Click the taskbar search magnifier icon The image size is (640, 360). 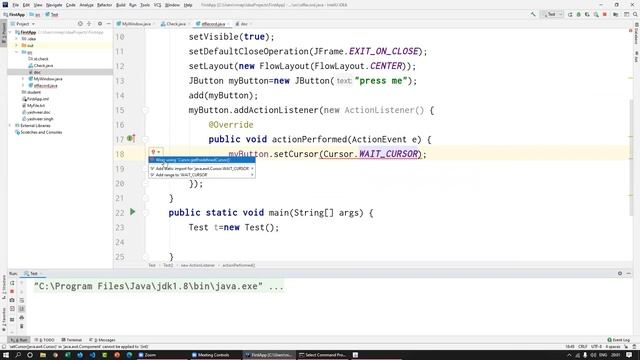click(x=18, y=355)
